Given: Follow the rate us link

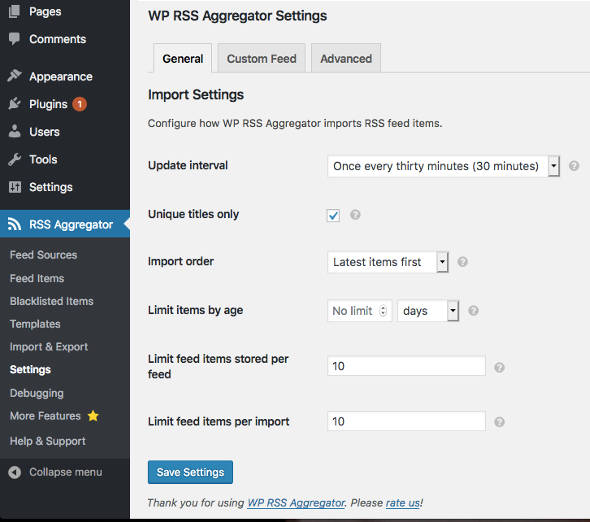Looking at the screenshot, I should coord(403,503).
